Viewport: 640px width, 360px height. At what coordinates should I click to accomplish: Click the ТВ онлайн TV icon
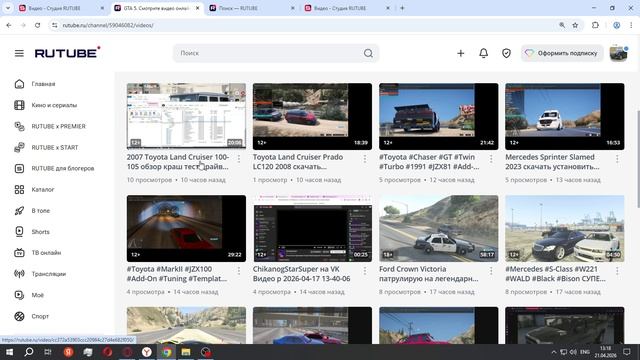(19, 253)
